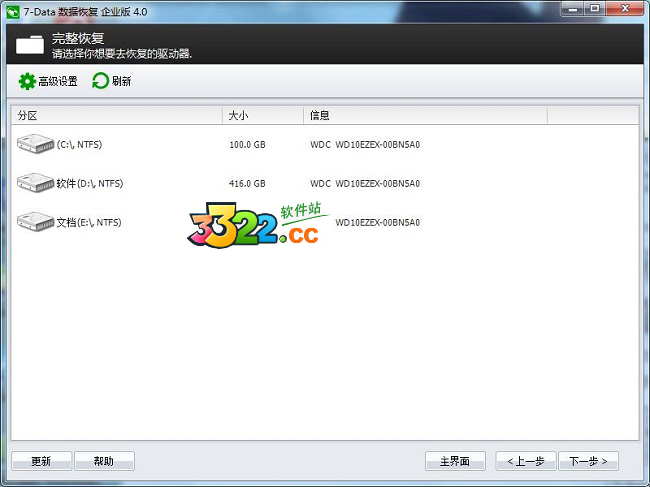Click the WD10EZEX info in E: row
This screenshot has width=650, height=487.
[x=378, y=223]
